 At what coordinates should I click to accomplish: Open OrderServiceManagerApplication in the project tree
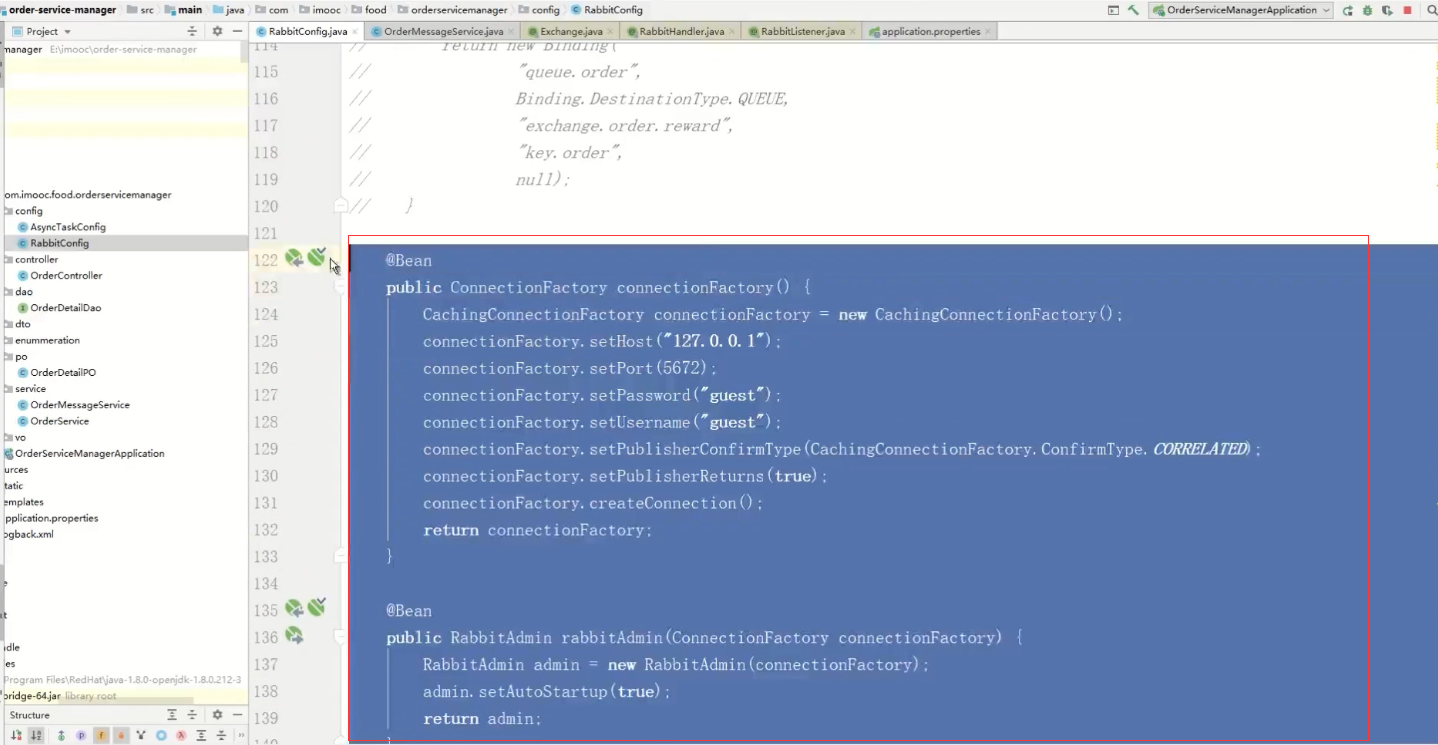pyautogui.click(x=89, y=453)
